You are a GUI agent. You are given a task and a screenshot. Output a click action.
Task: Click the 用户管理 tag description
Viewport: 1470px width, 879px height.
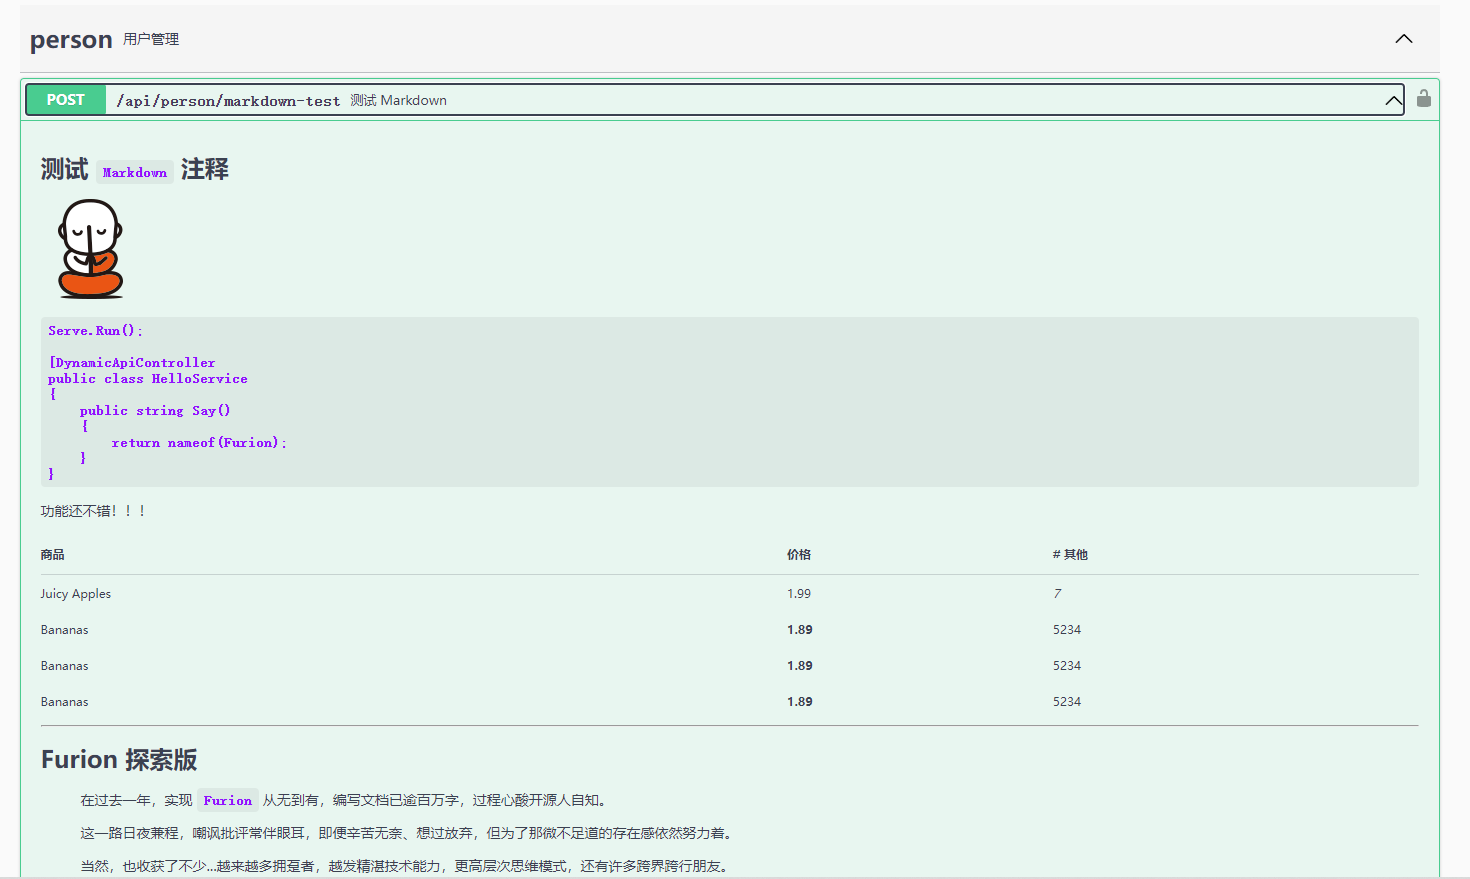click(x=151, y=39)
